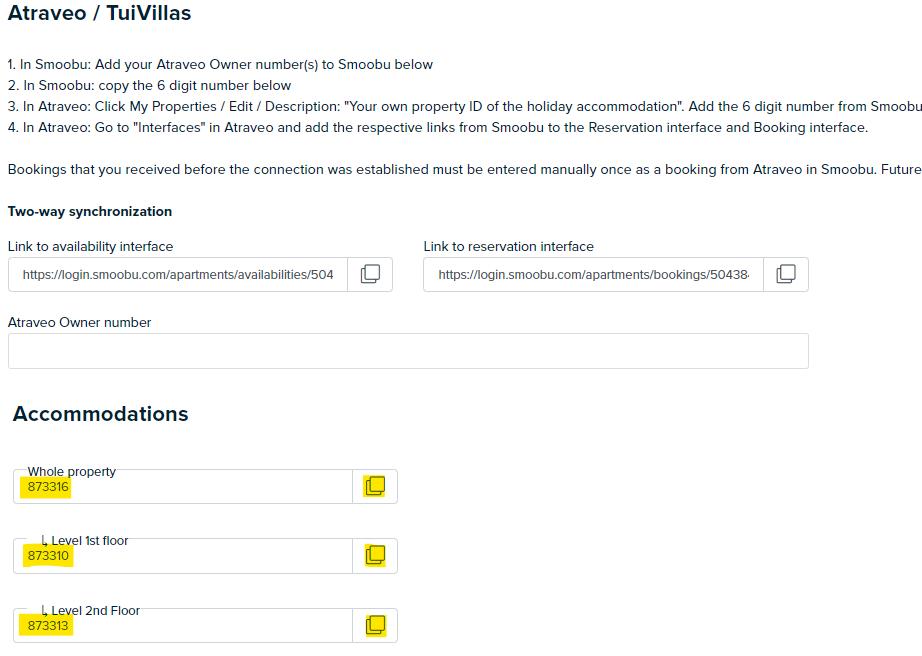Screen dimensions: 922x656
Task: Click the 'Atraveo Owner number' label
Action: (79, 322)
